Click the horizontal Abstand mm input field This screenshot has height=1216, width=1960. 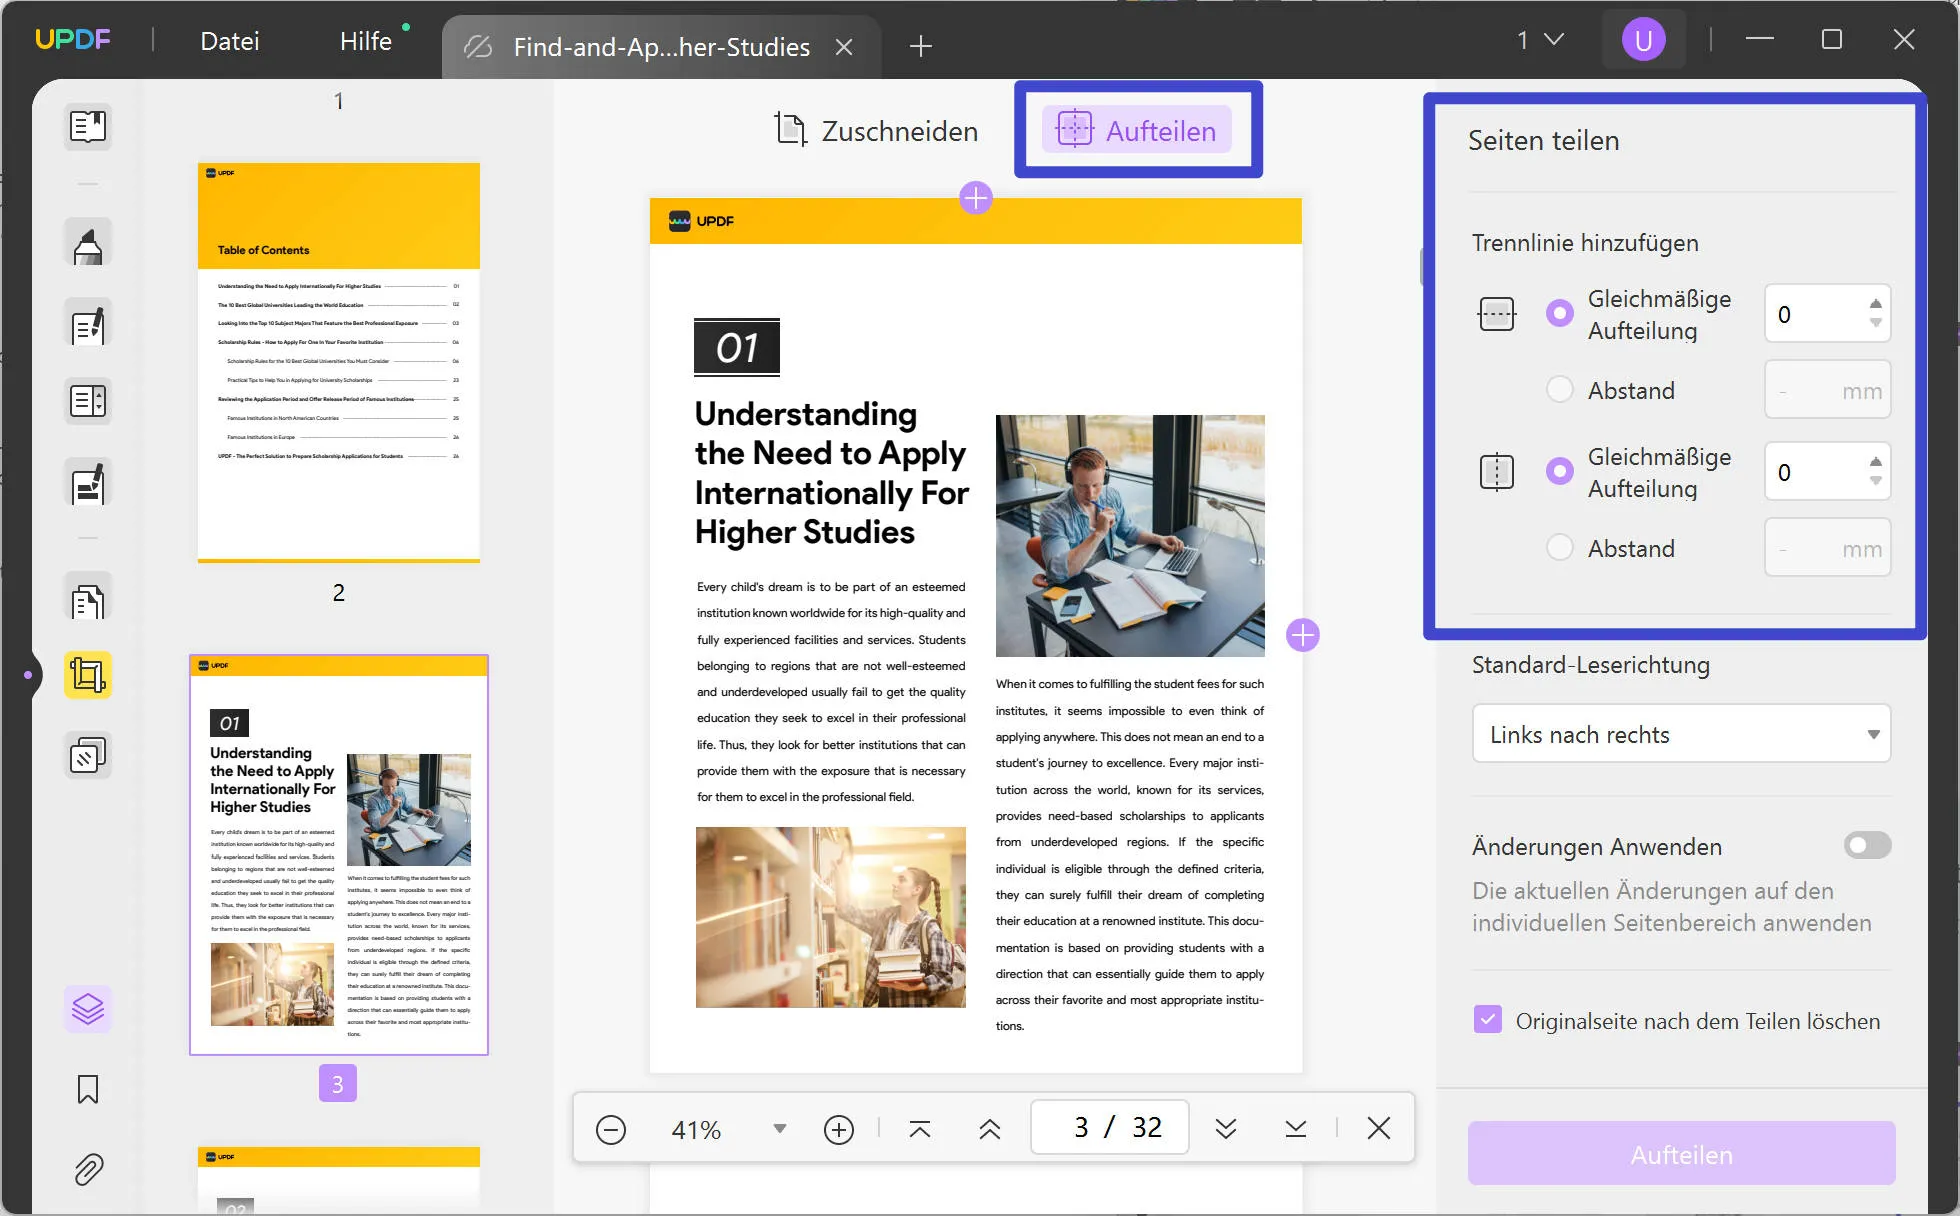[x=1827, y=390]
